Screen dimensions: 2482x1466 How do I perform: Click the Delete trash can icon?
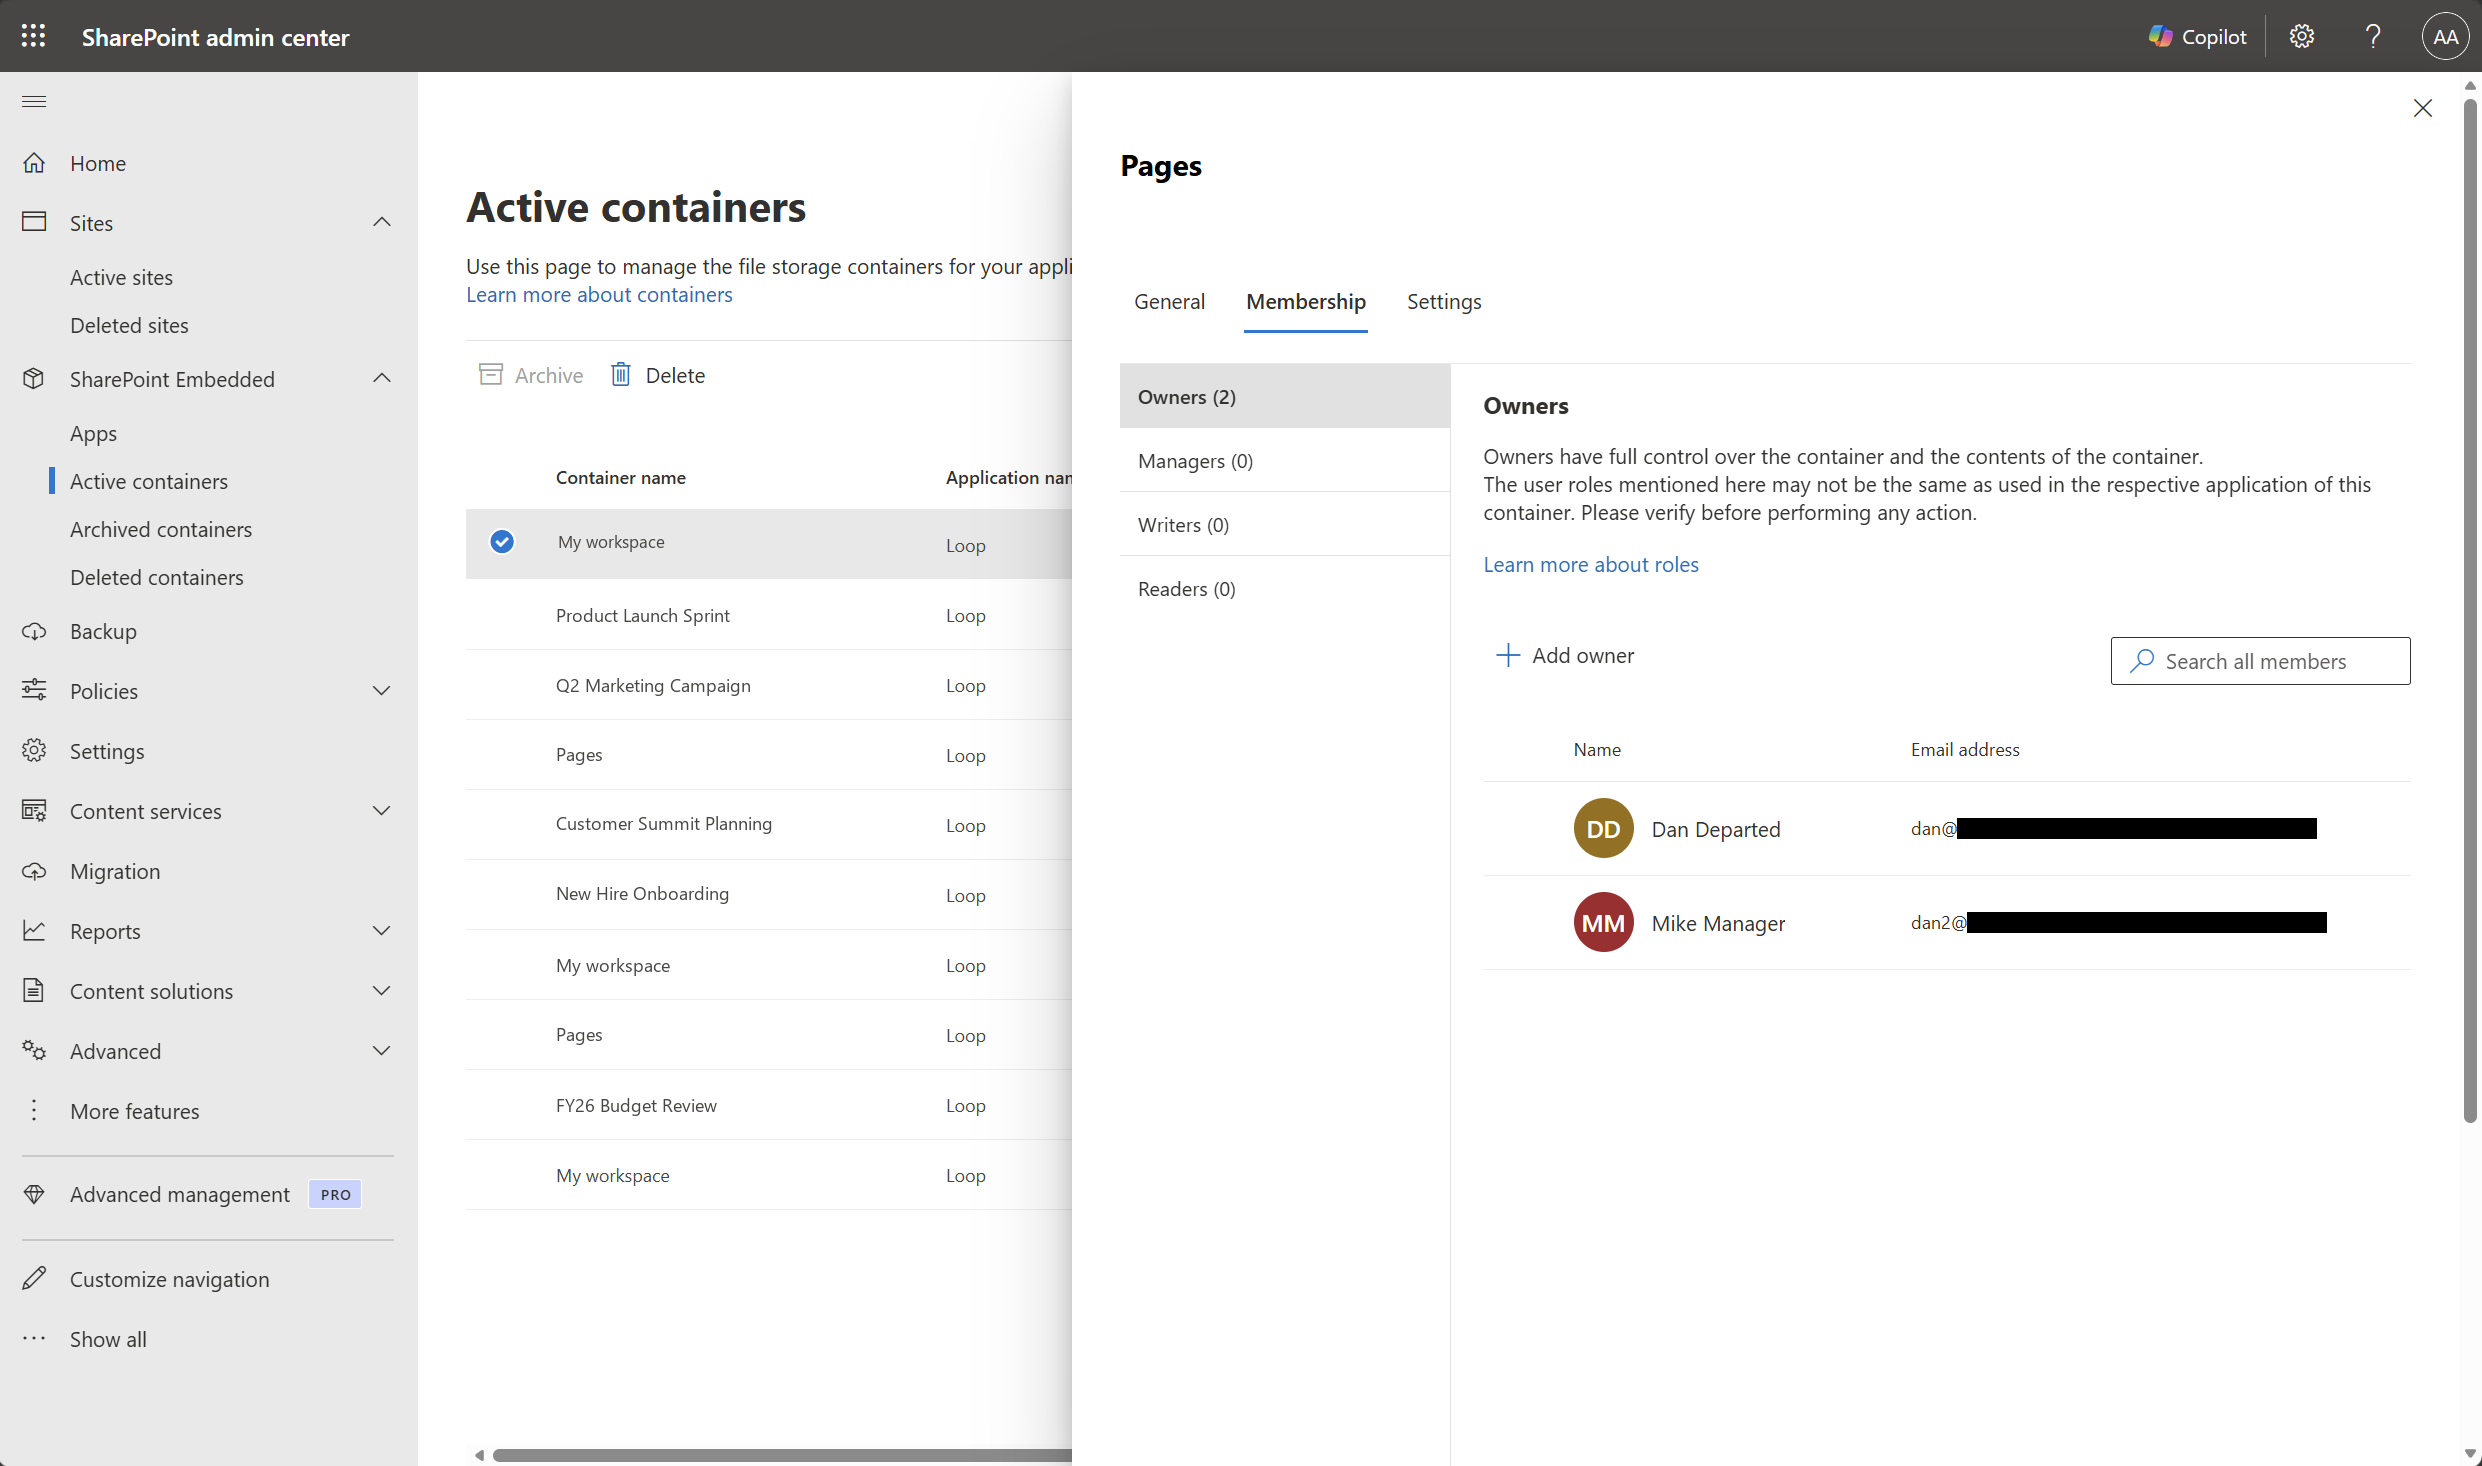point(621,374)
